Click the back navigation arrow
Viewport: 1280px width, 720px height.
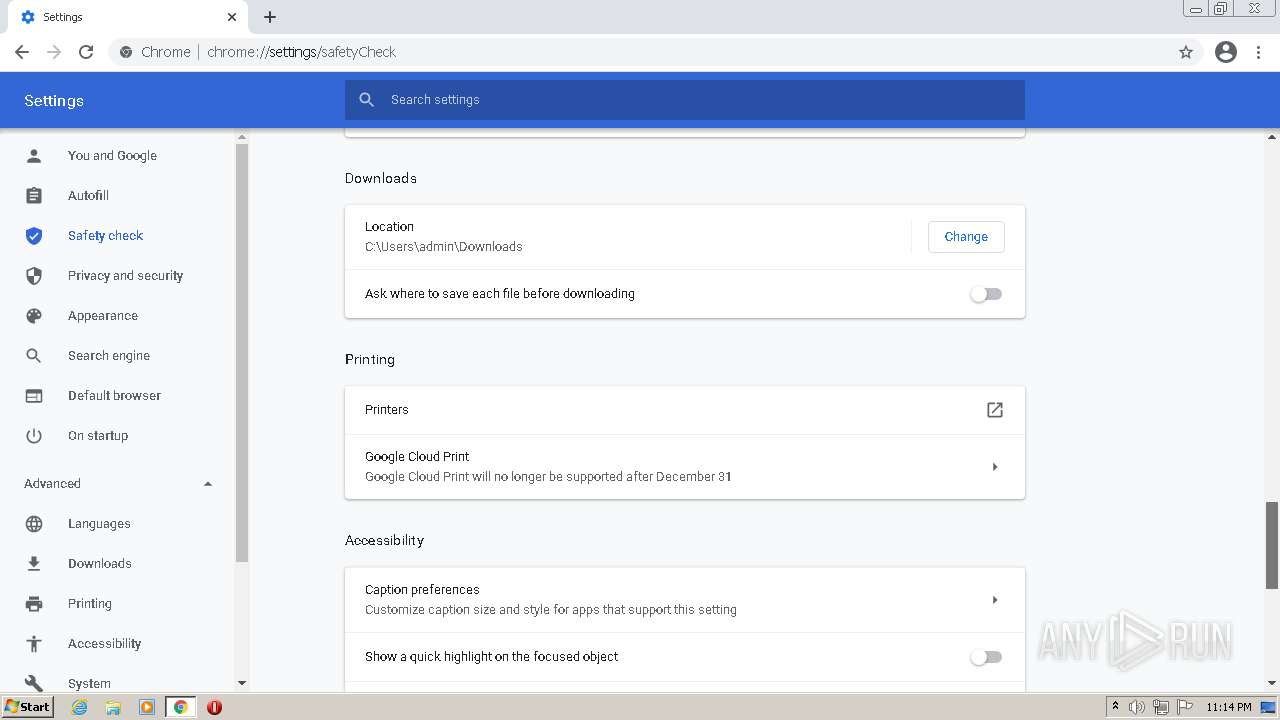(22, 52)
